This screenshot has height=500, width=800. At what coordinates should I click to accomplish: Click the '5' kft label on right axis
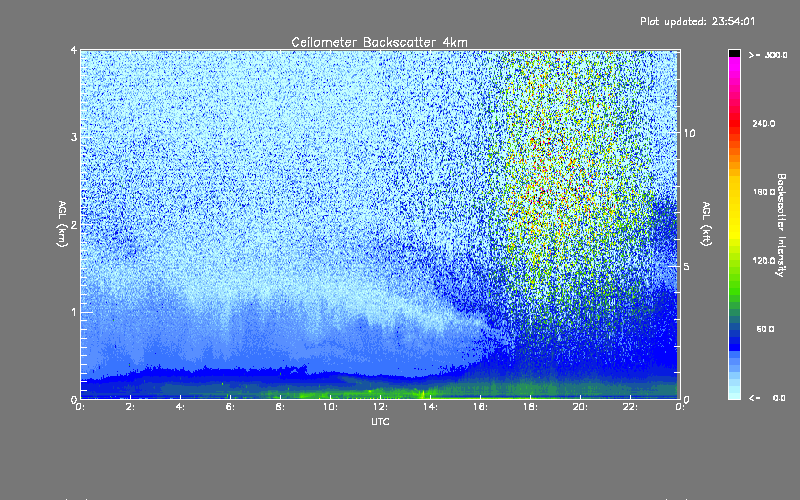687,266
